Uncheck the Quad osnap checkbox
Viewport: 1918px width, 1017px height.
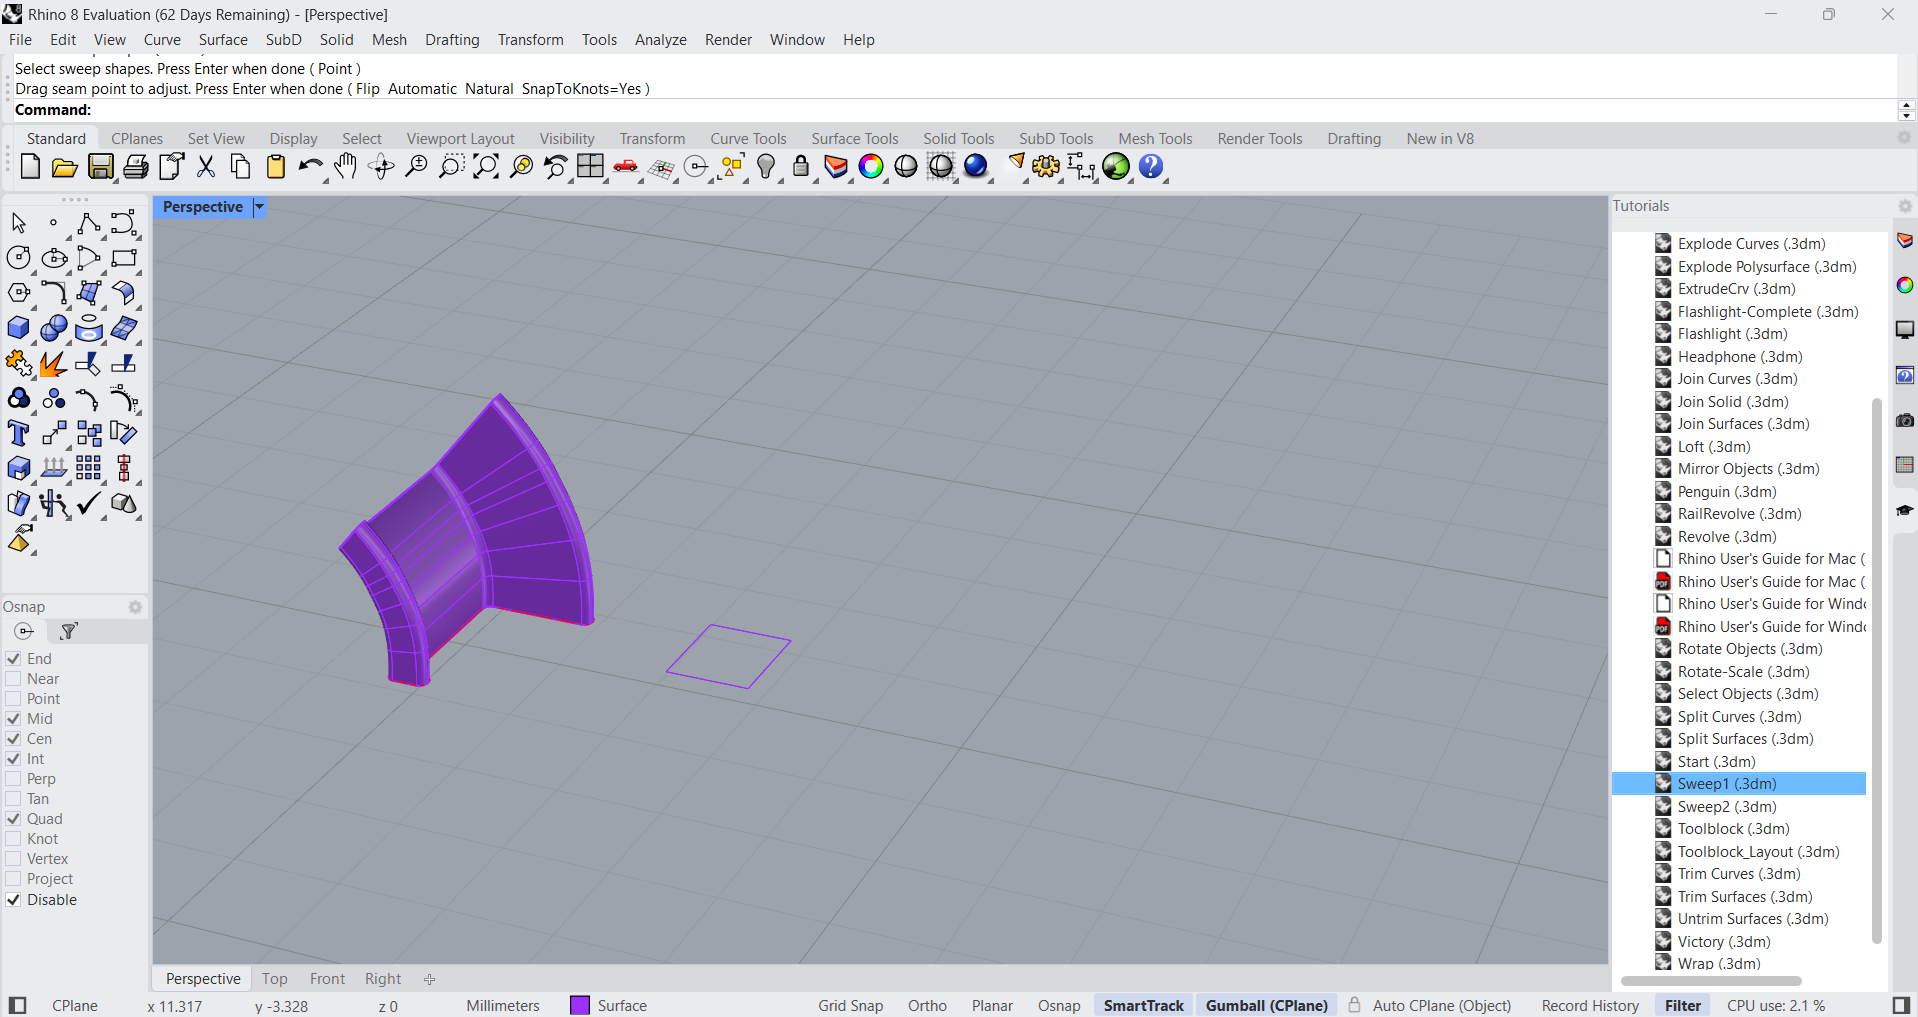tap(14, 819)
